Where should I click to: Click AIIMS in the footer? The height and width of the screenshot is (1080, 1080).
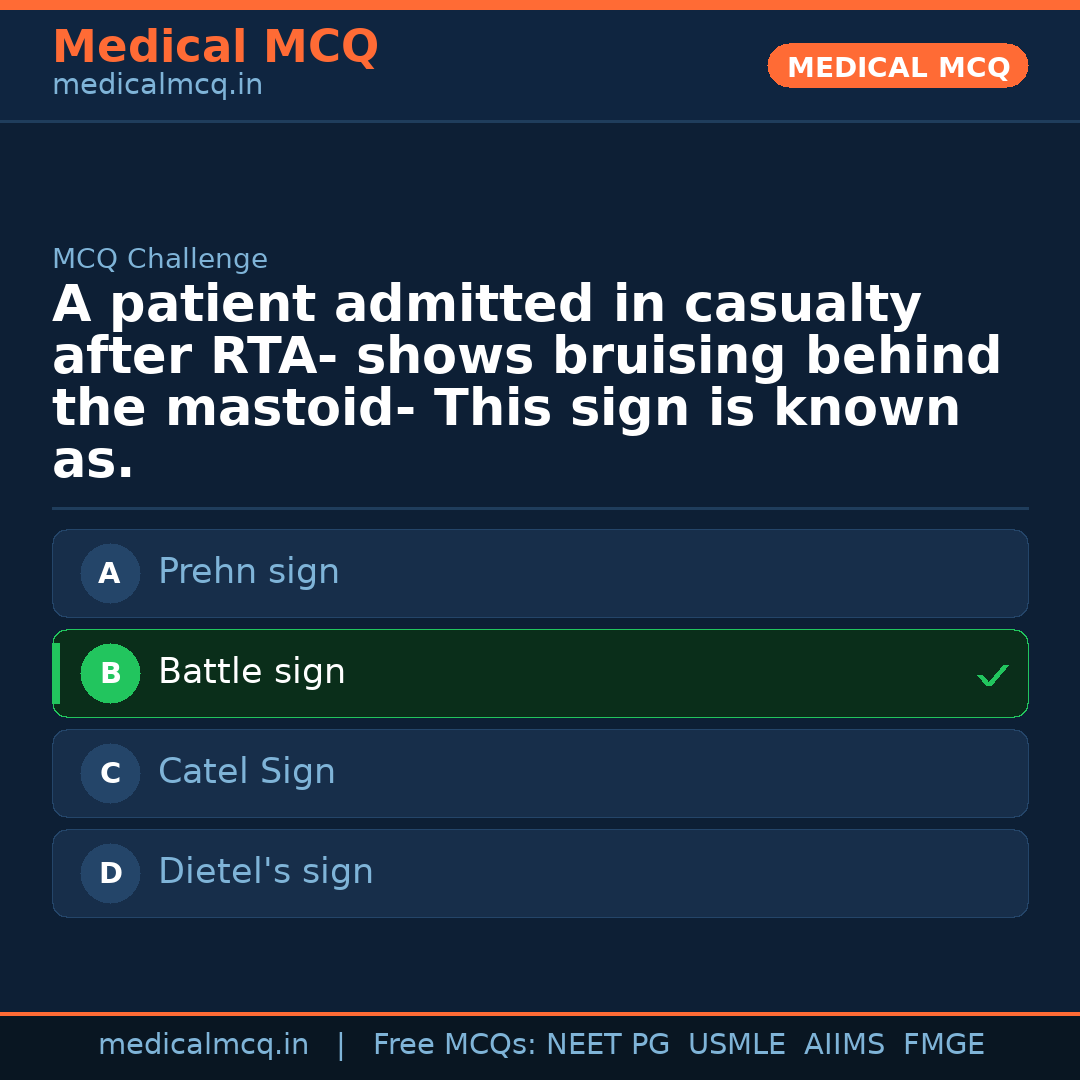pyautogui.click(x=845, y=1043)
